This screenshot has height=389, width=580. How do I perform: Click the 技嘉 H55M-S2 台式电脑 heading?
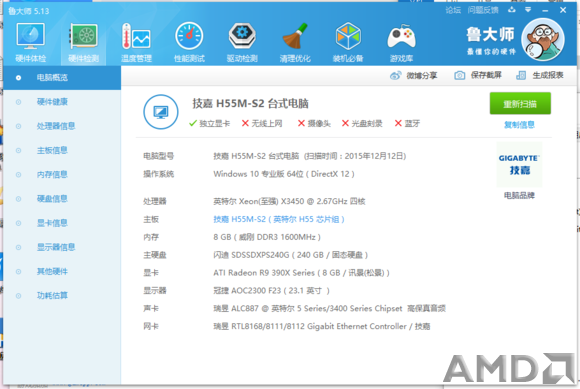pos(250,104)
